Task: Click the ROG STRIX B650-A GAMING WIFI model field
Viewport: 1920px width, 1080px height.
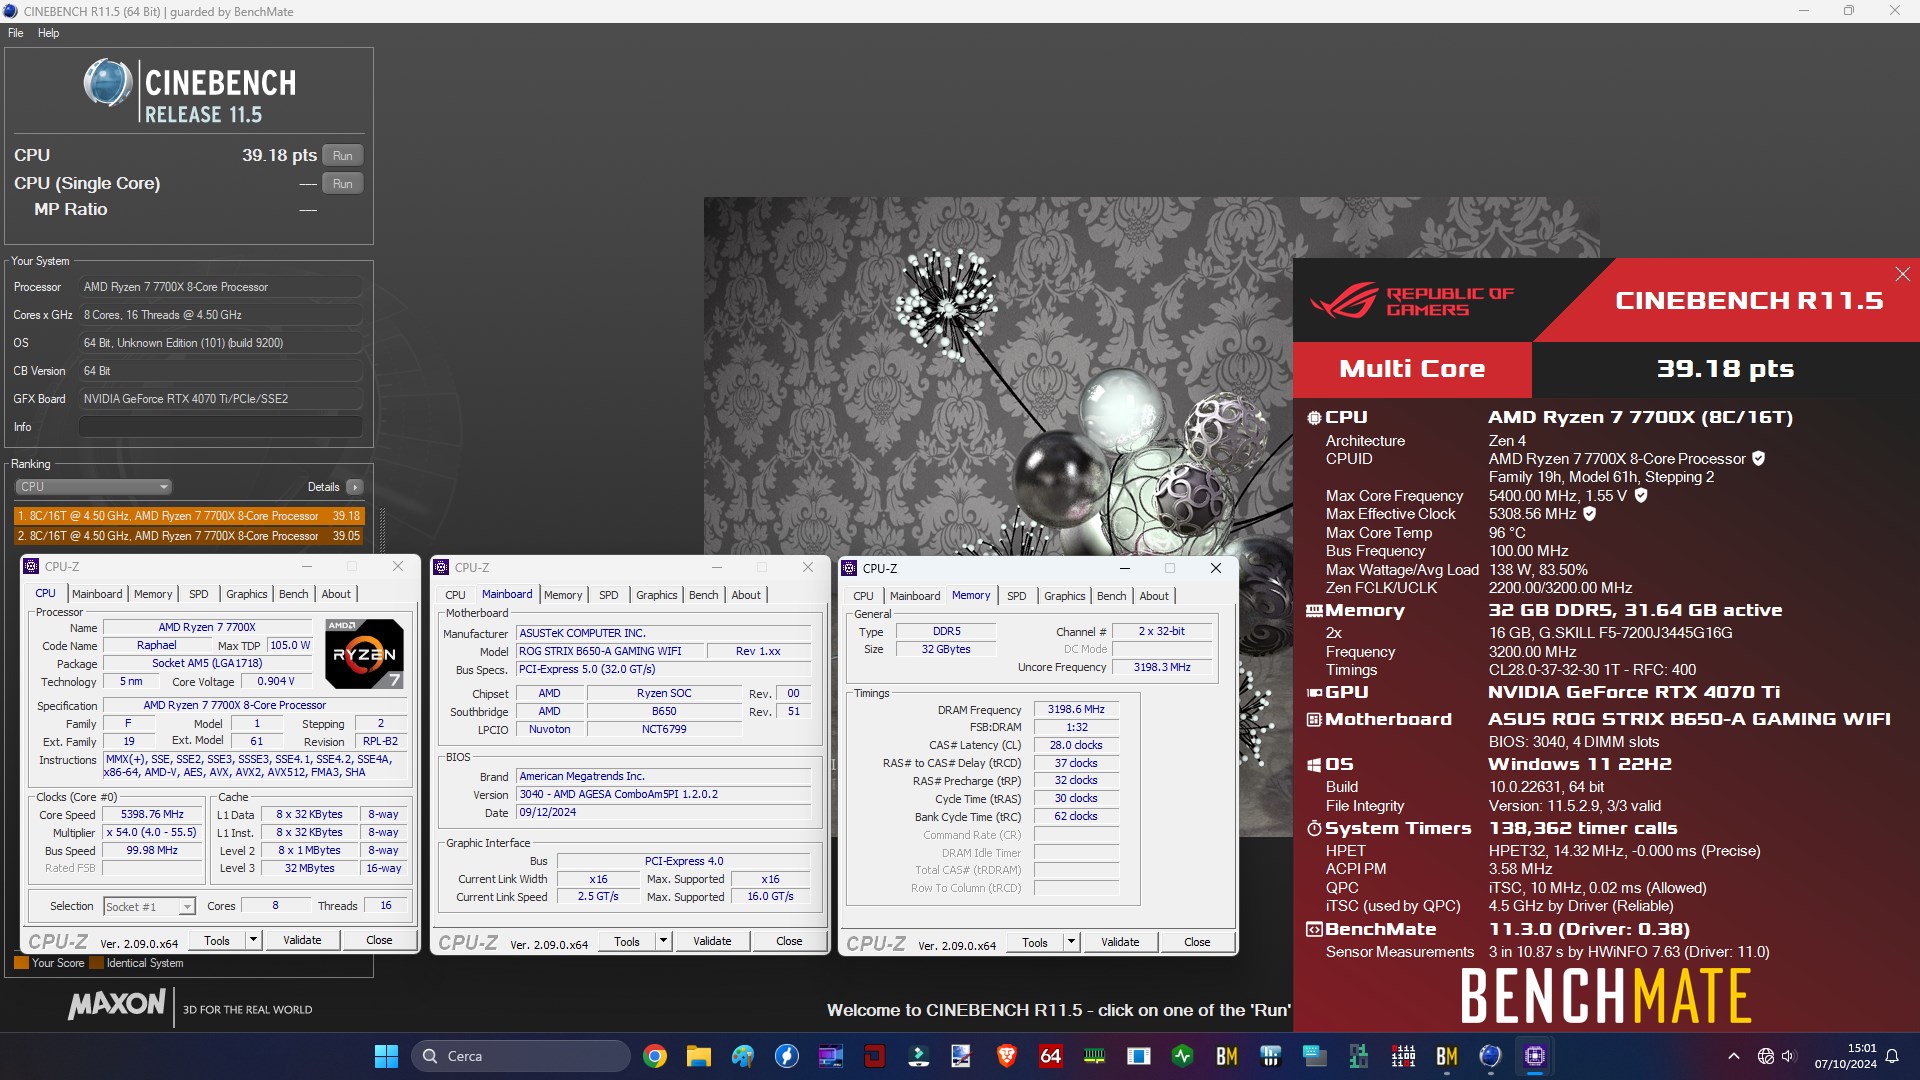Action: (x=610, y=651)
